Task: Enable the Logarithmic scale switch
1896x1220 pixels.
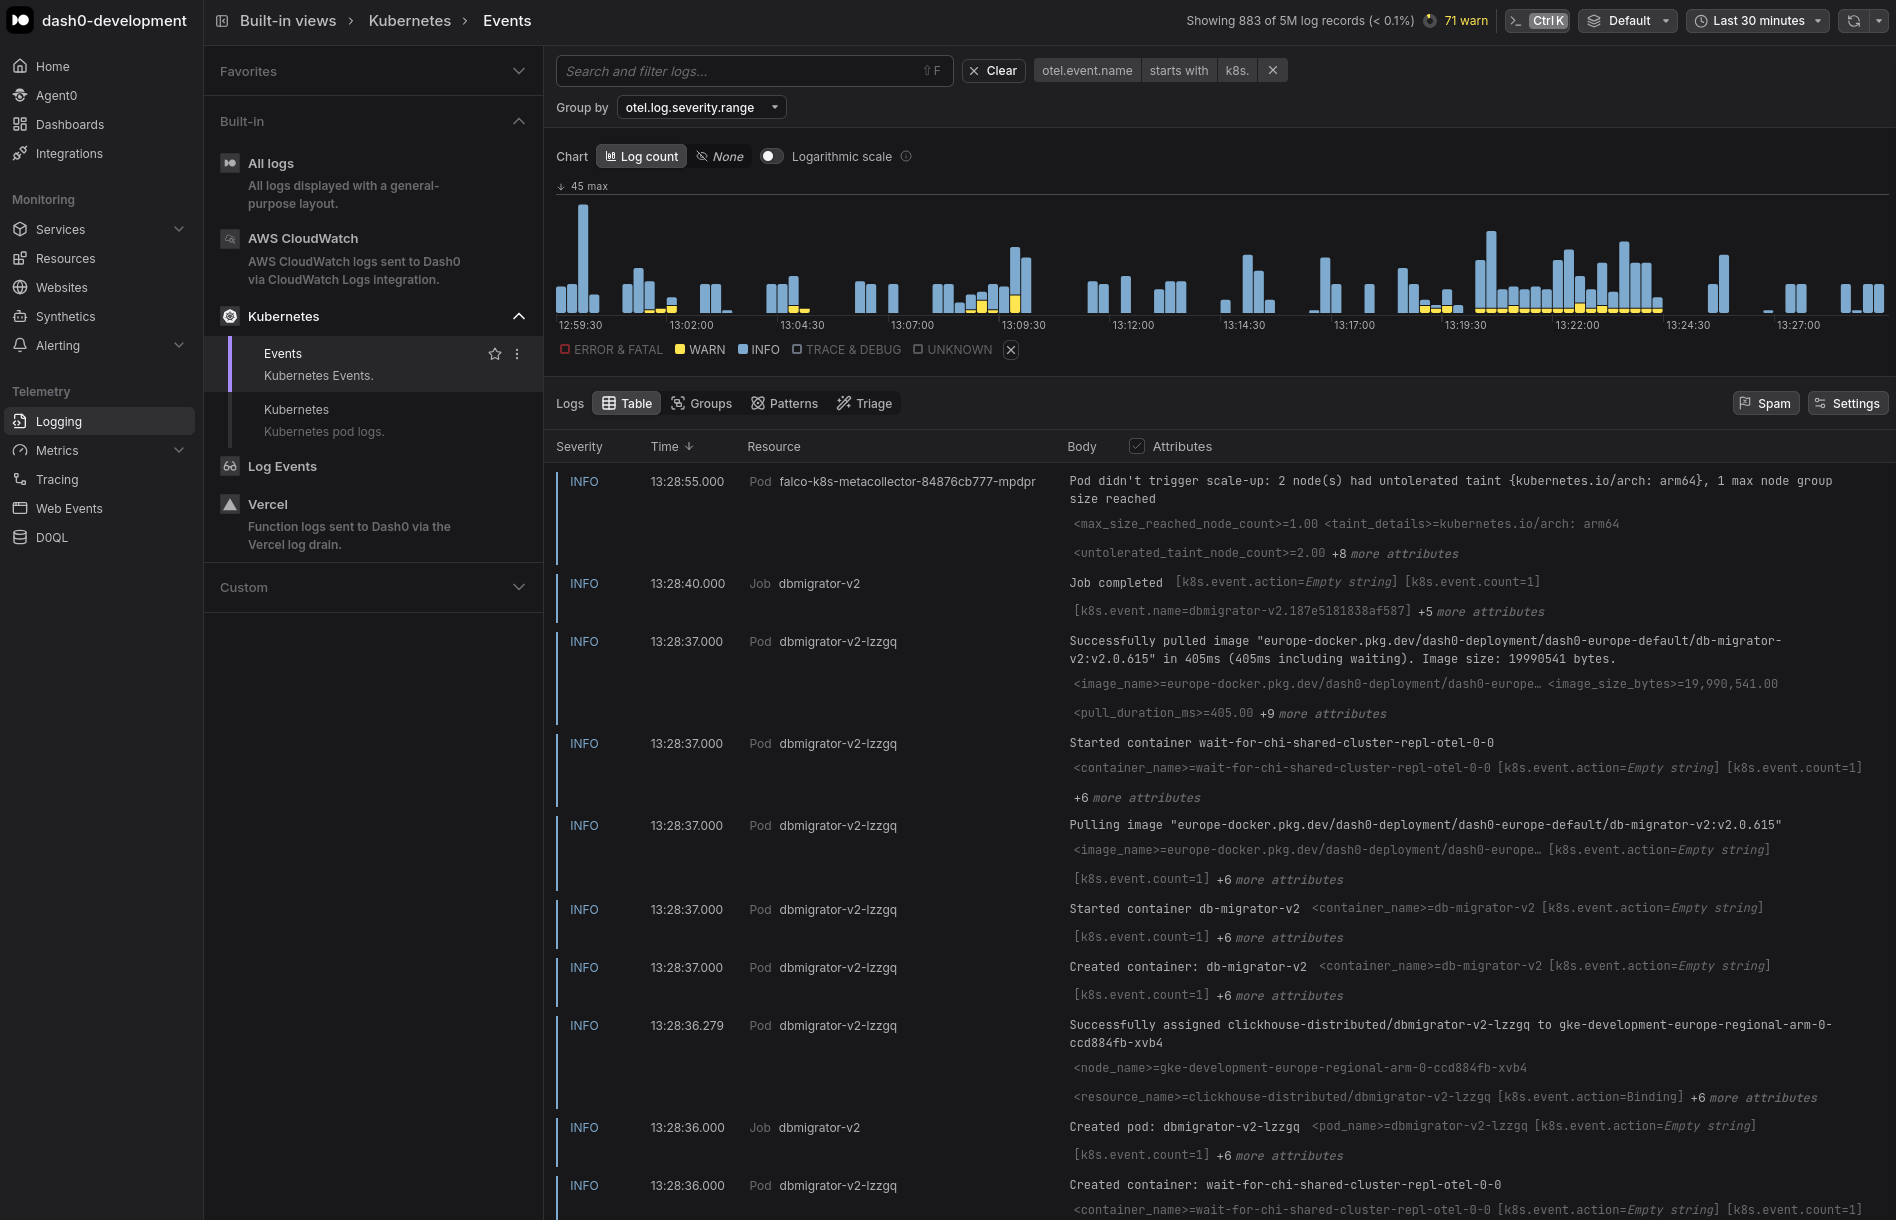Action: tap(771, 157)
